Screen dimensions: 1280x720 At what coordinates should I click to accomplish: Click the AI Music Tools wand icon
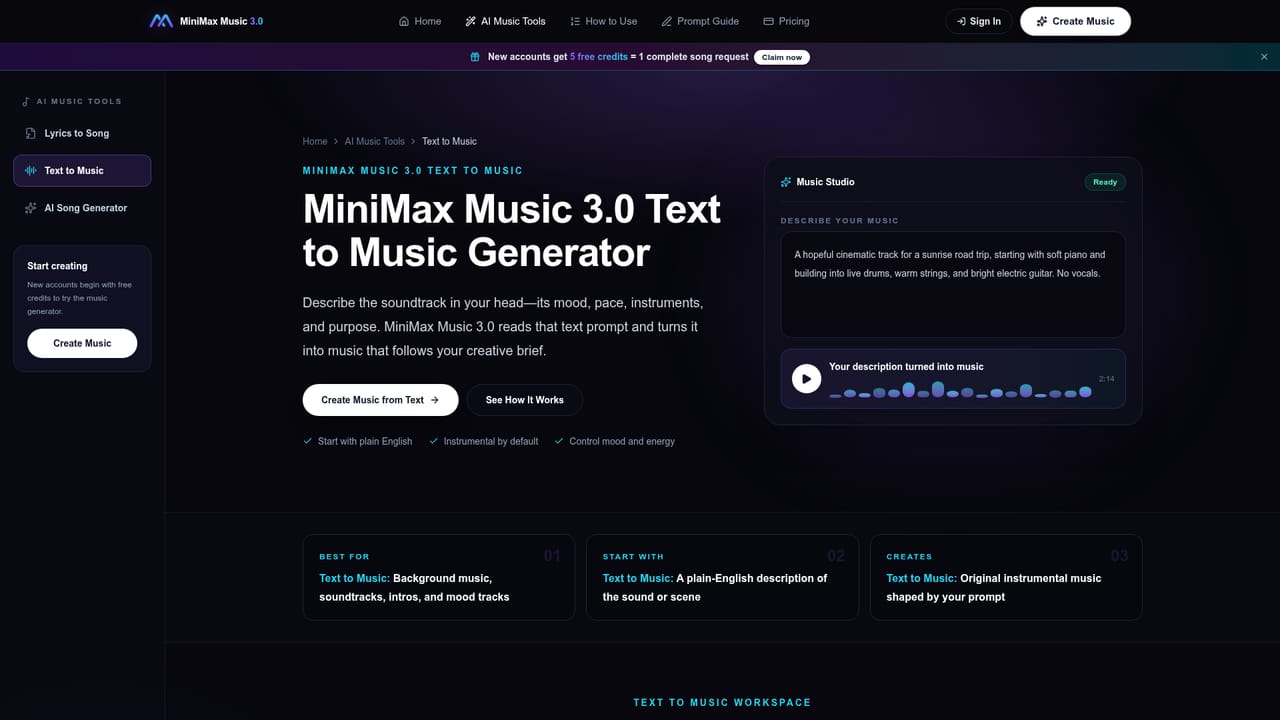pos(471,21)
